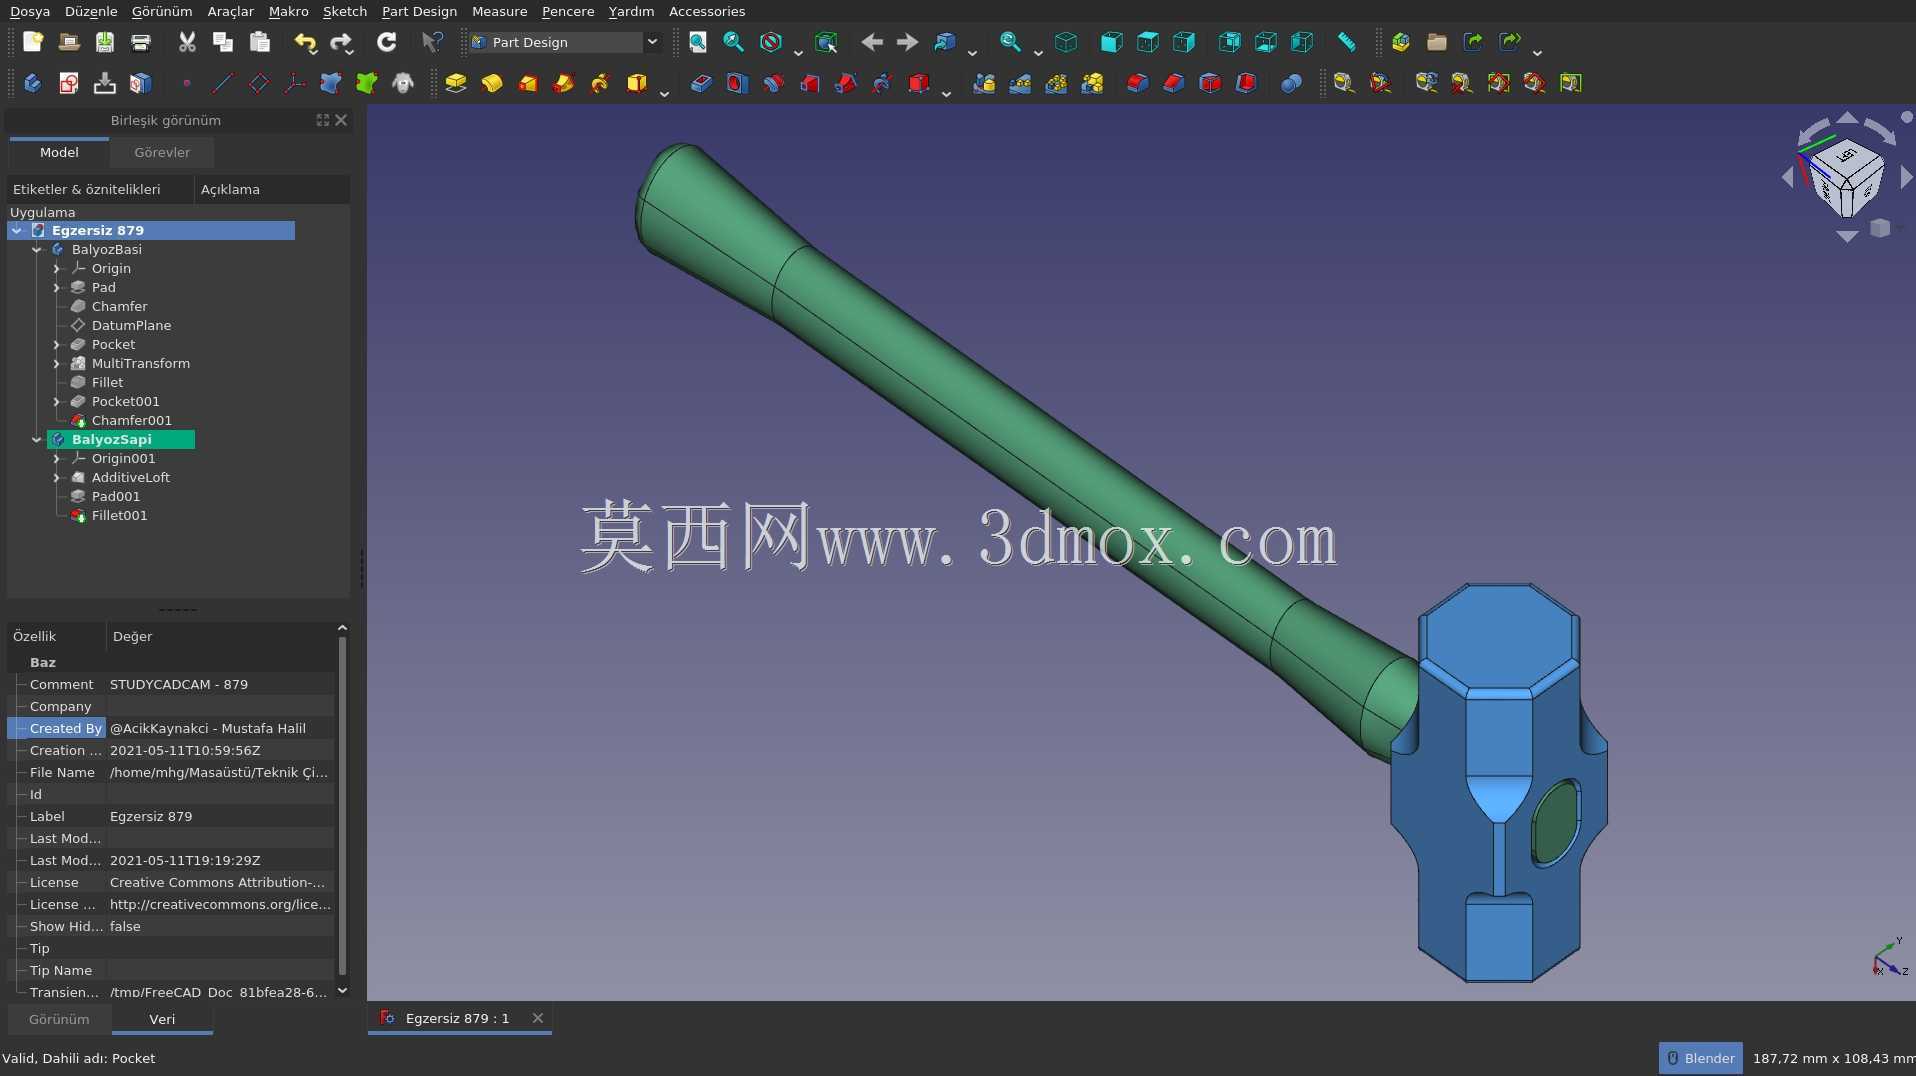Screen dimensions: 1916x1076
Task: Click the property panel vertical scrollbar
Action: [x=342, y=805]
